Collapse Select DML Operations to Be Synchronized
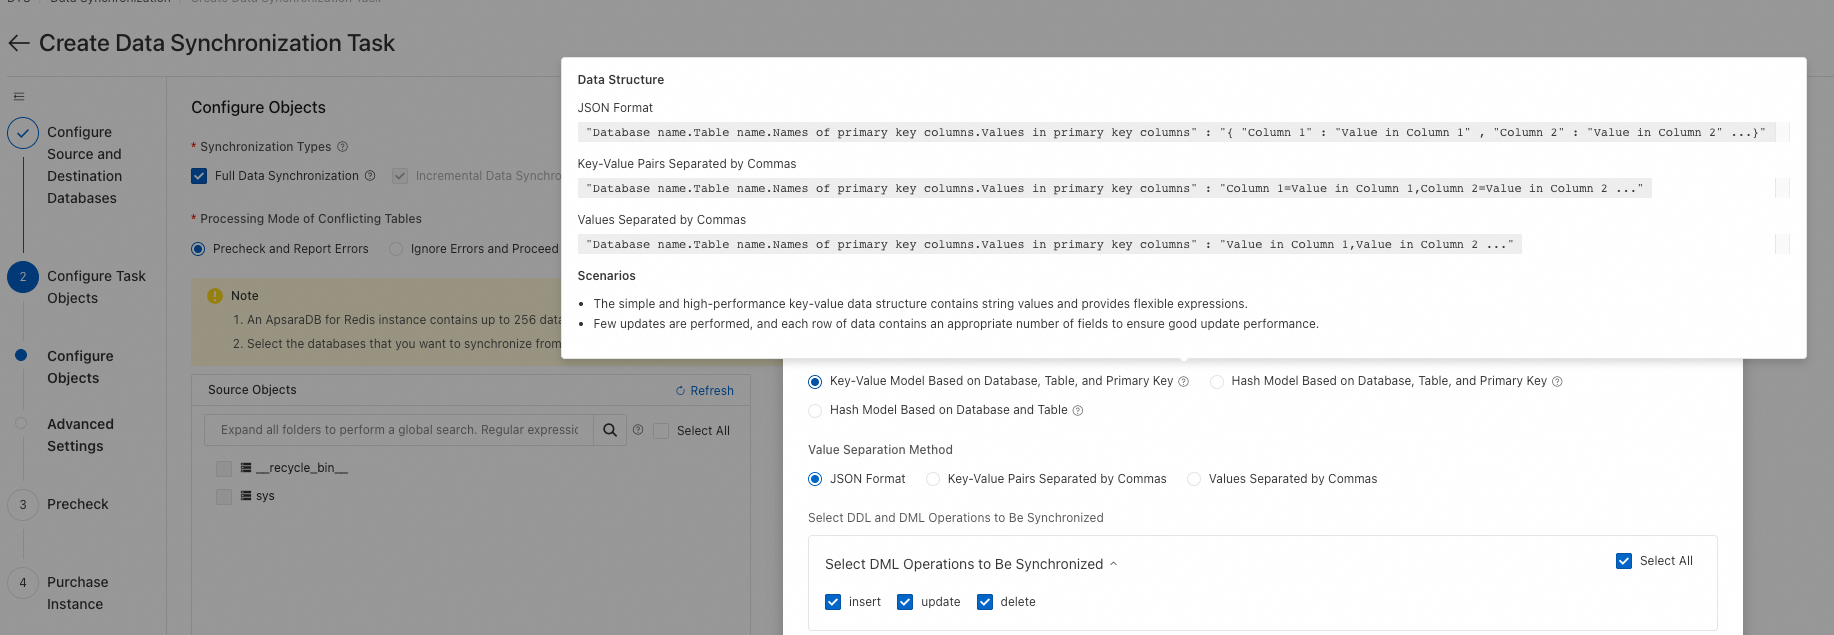The height and width of the screenshot is (635, 1834). point(1113,565)
